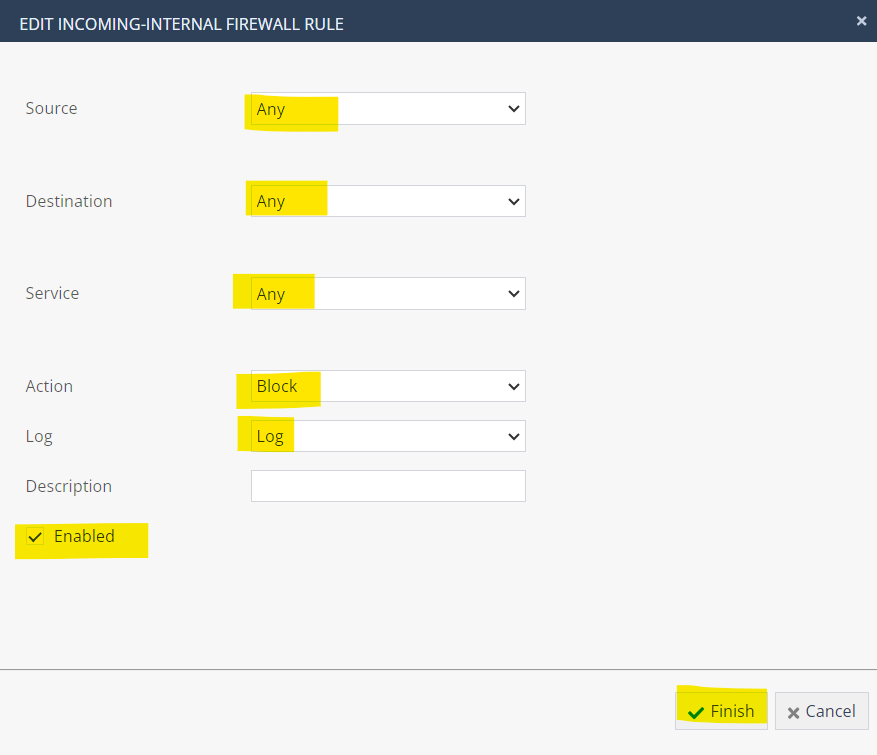Viewport: 877px width, 755px height.
Task: Click the chevron arrow of the Action field
Action: tap(514, 386)
